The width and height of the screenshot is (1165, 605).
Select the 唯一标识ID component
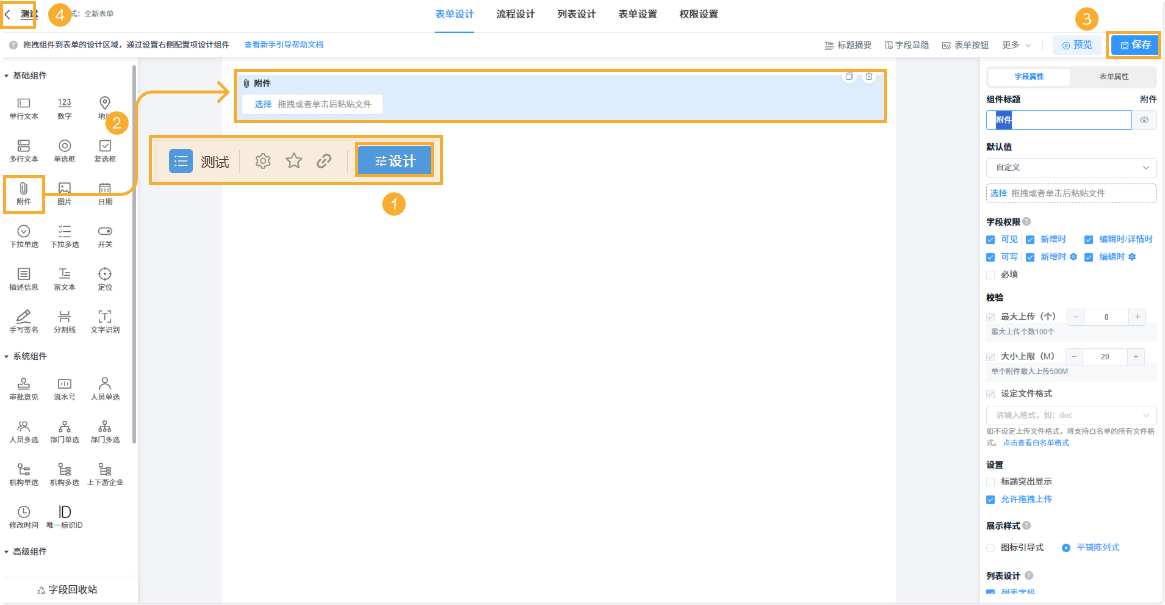65,512
